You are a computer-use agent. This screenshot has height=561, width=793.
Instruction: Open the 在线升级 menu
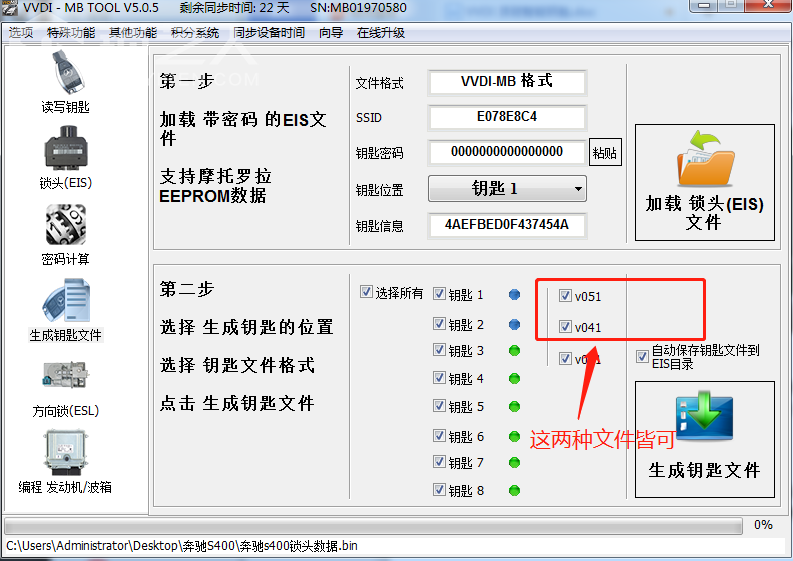click(381, 33)
